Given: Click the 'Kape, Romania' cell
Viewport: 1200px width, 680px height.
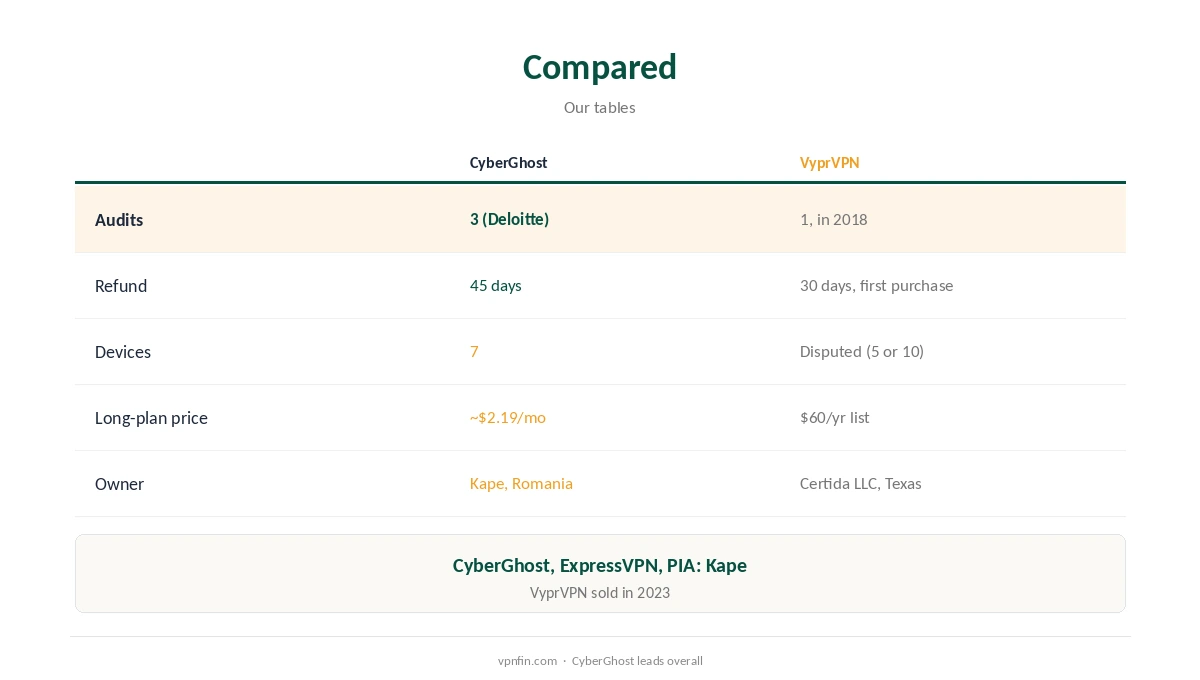Looking at the screenshot, I should point(521,484).
